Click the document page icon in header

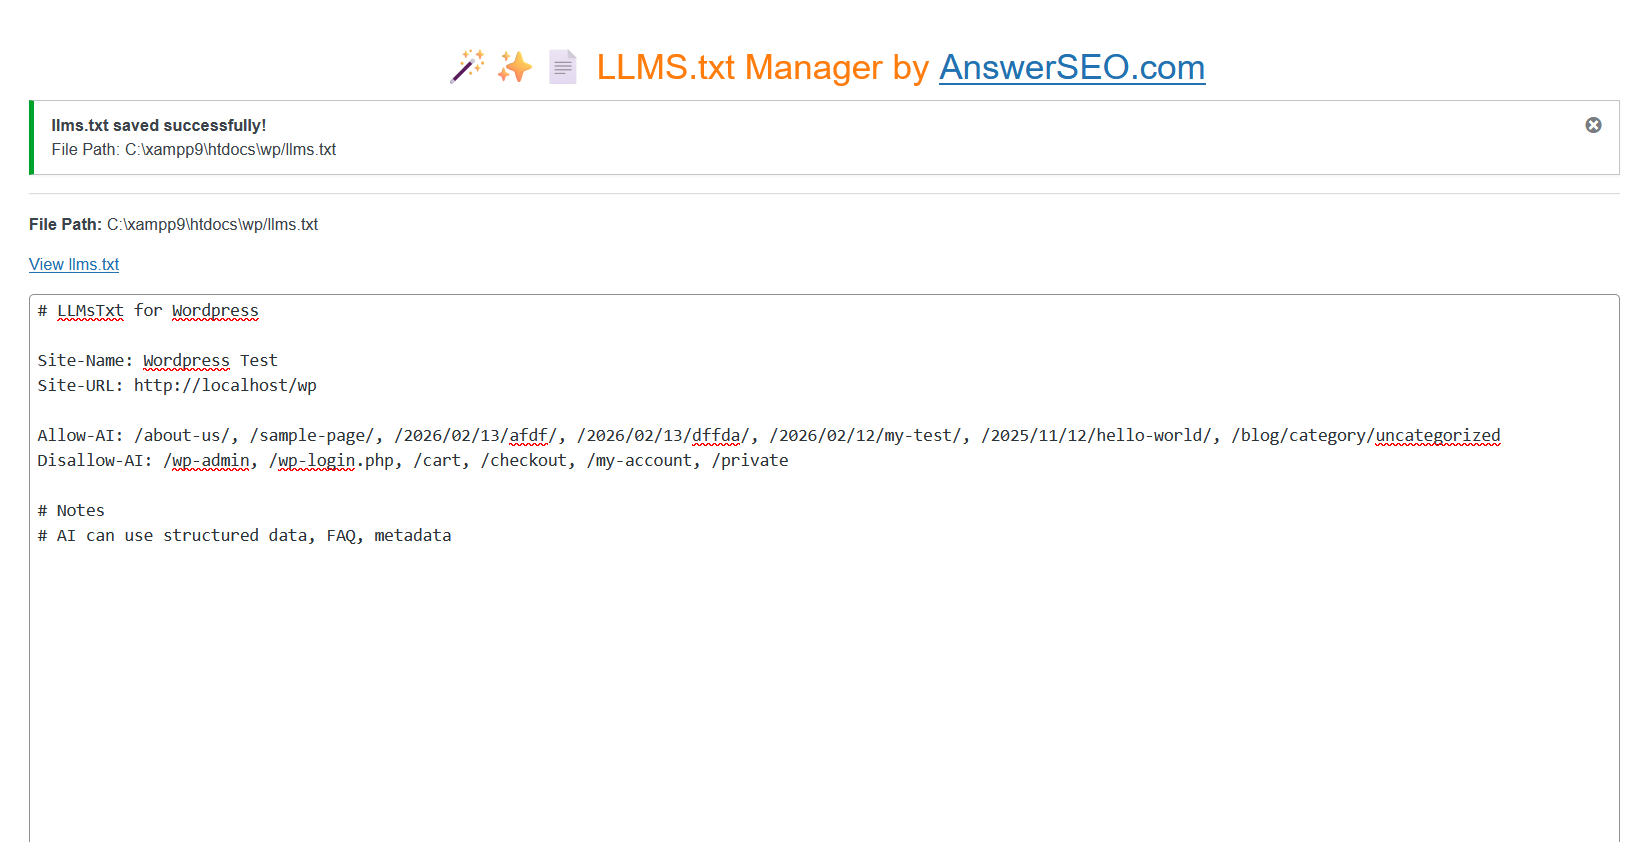pyautogui.click(x=563, y=67)
